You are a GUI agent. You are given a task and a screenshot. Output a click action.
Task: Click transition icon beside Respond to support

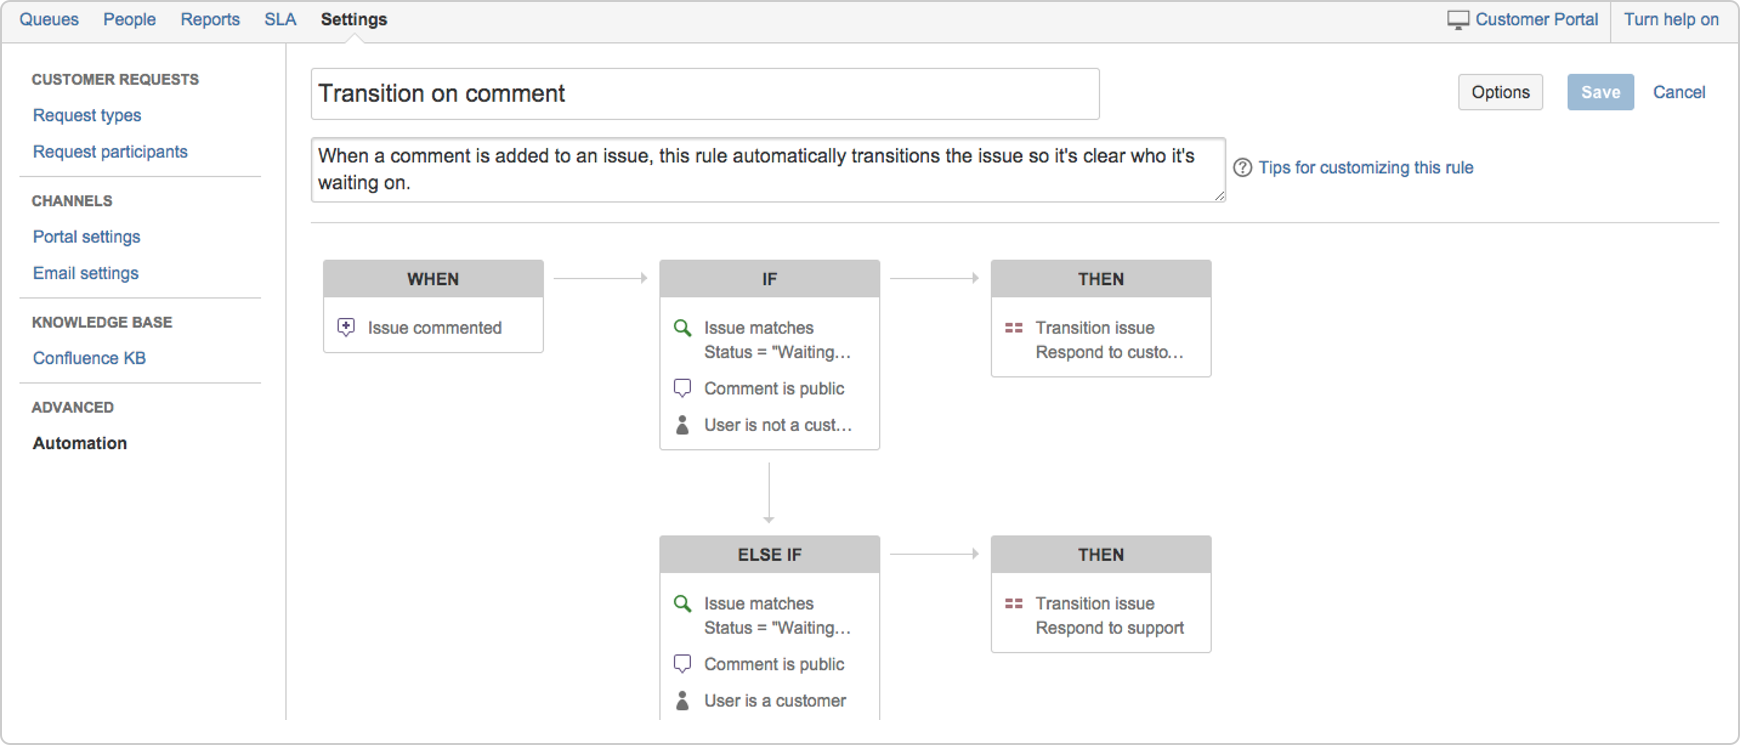click(x=1013, y=603)
